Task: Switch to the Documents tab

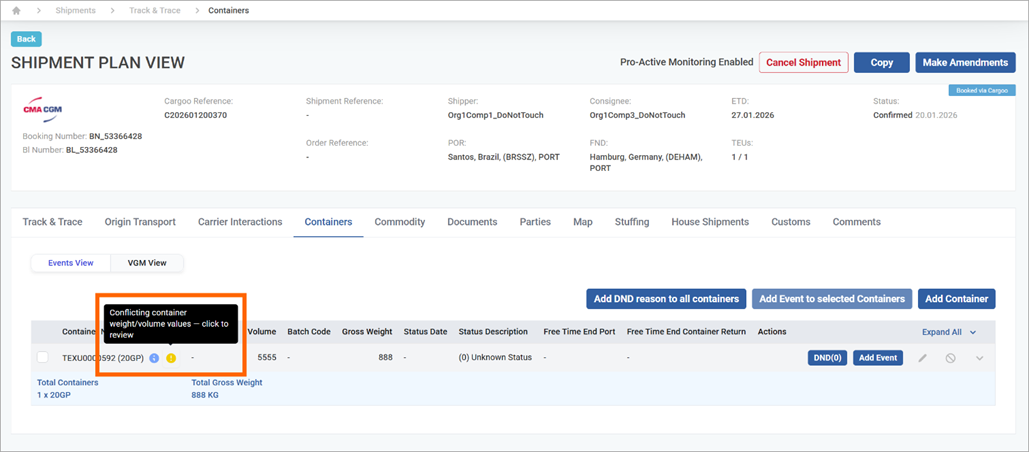Action: pos(472,222)
